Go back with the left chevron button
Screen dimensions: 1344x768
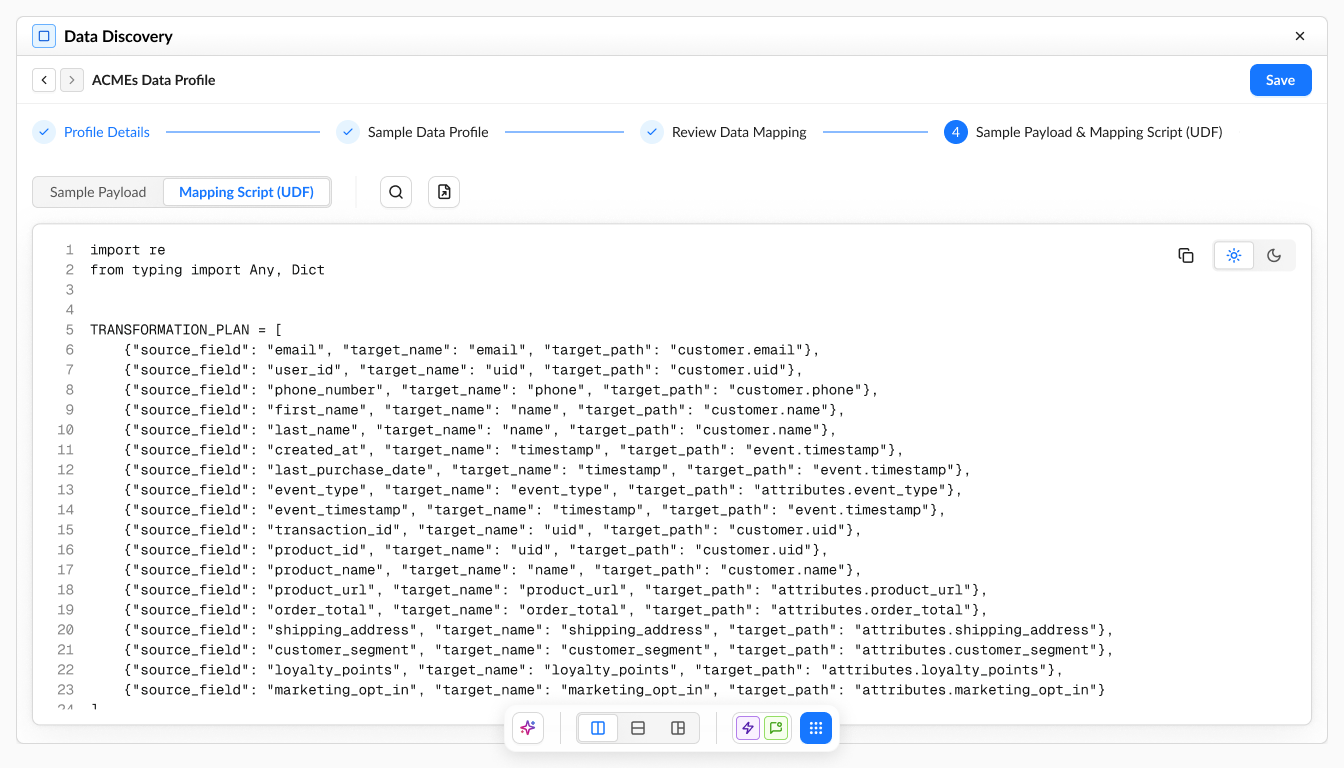[44, 80]
